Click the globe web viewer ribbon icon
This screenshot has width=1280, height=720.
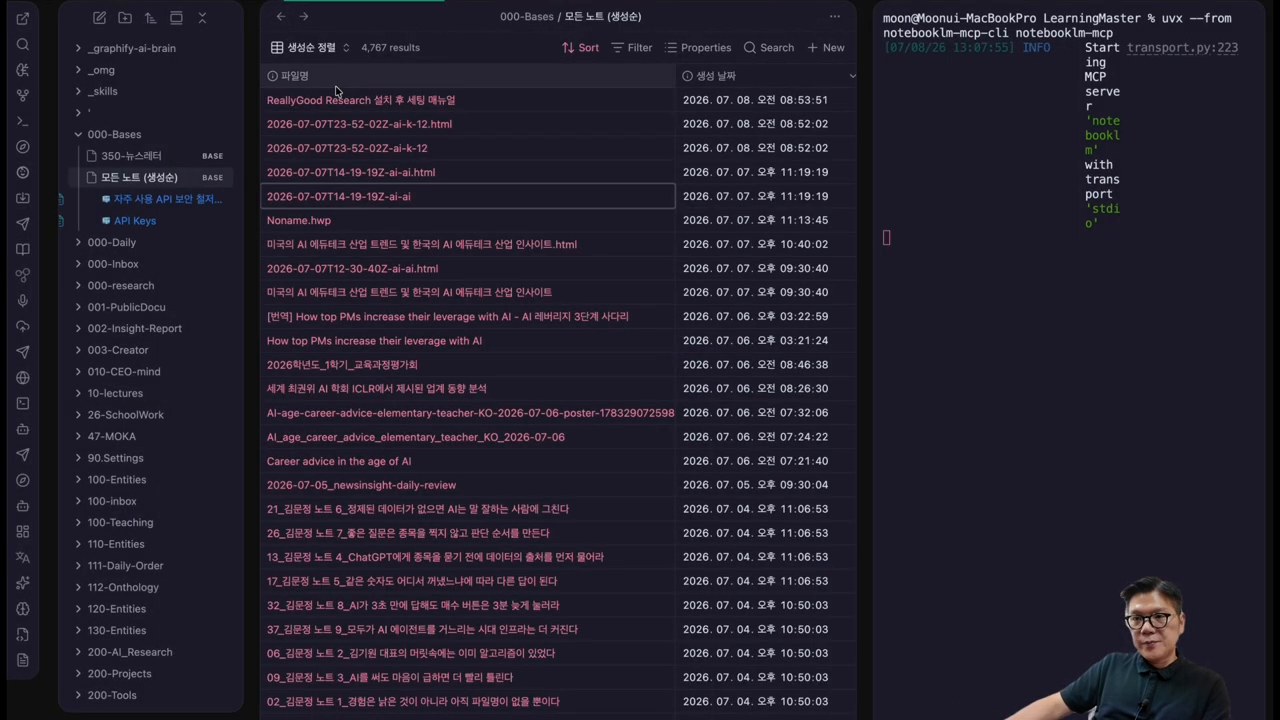(23, 378)
